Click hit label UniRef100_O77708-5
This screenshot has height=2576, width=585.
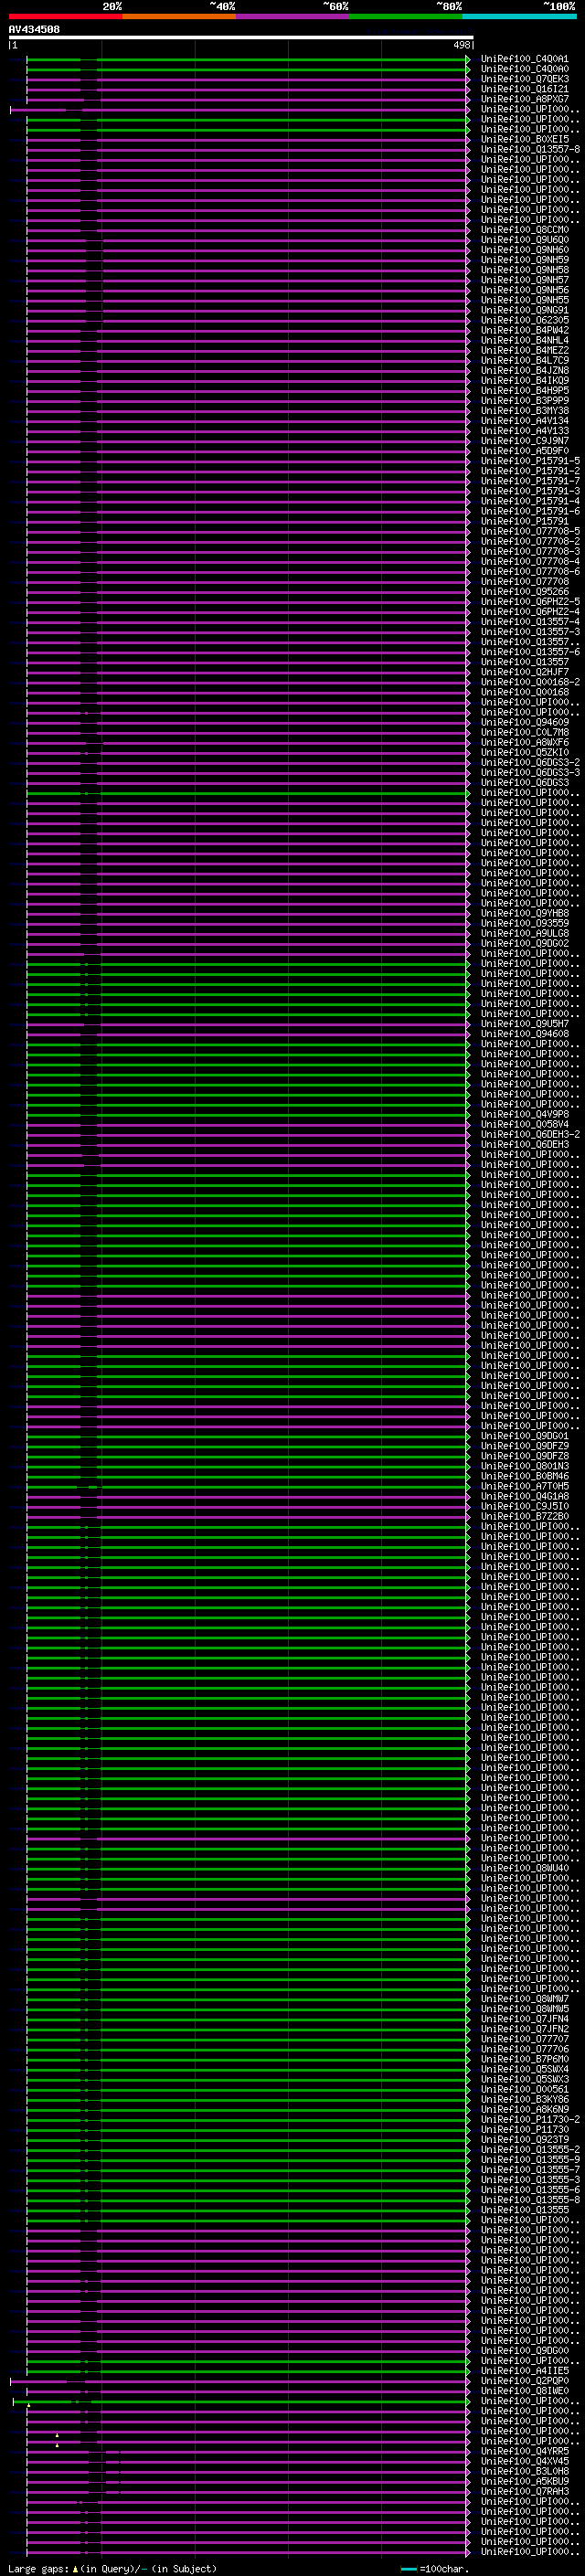coord(530,531)
